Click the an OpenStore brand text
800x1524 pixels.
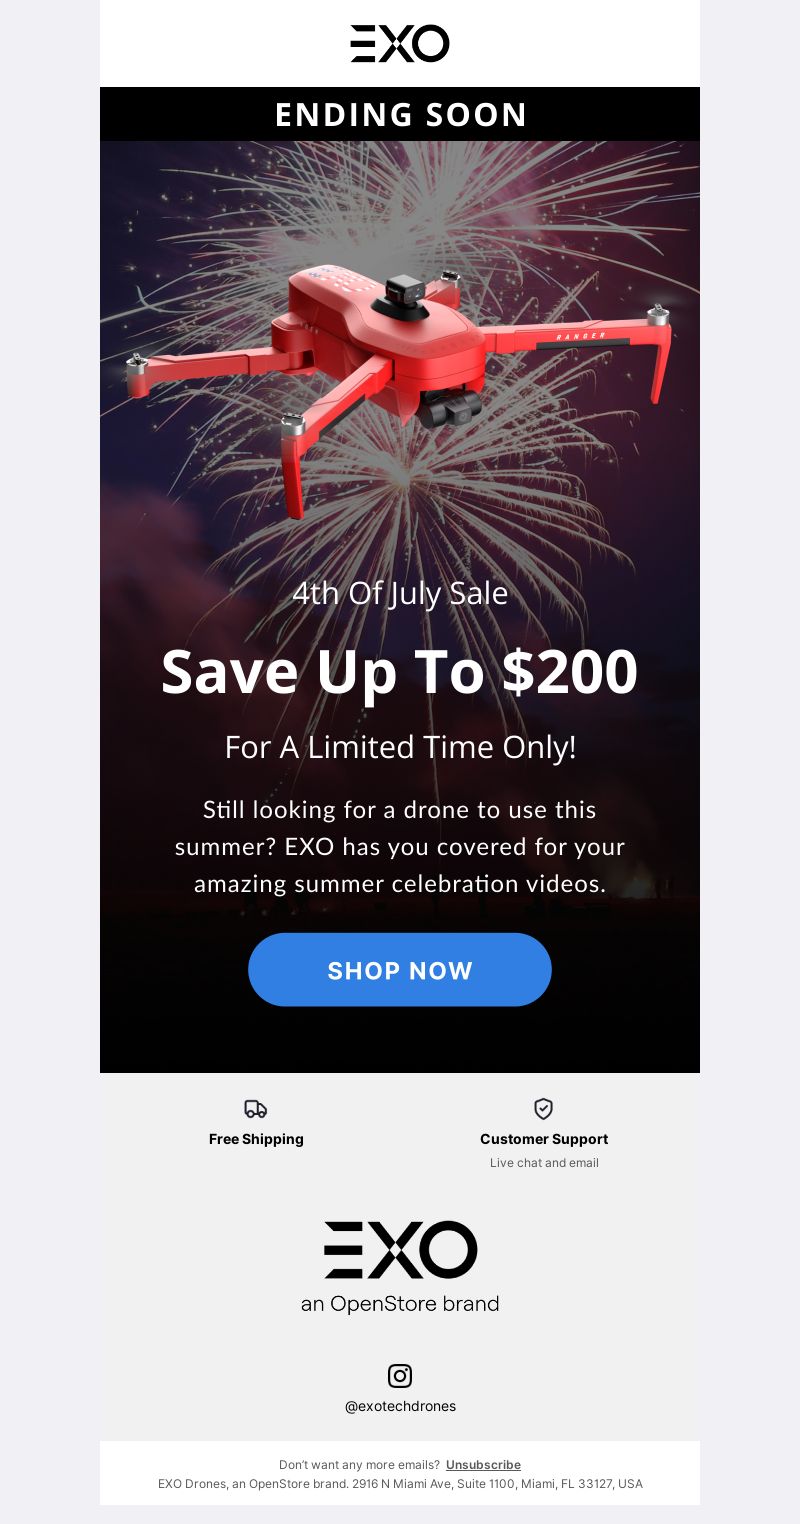pyautogui.click(x=400, y=1304)
